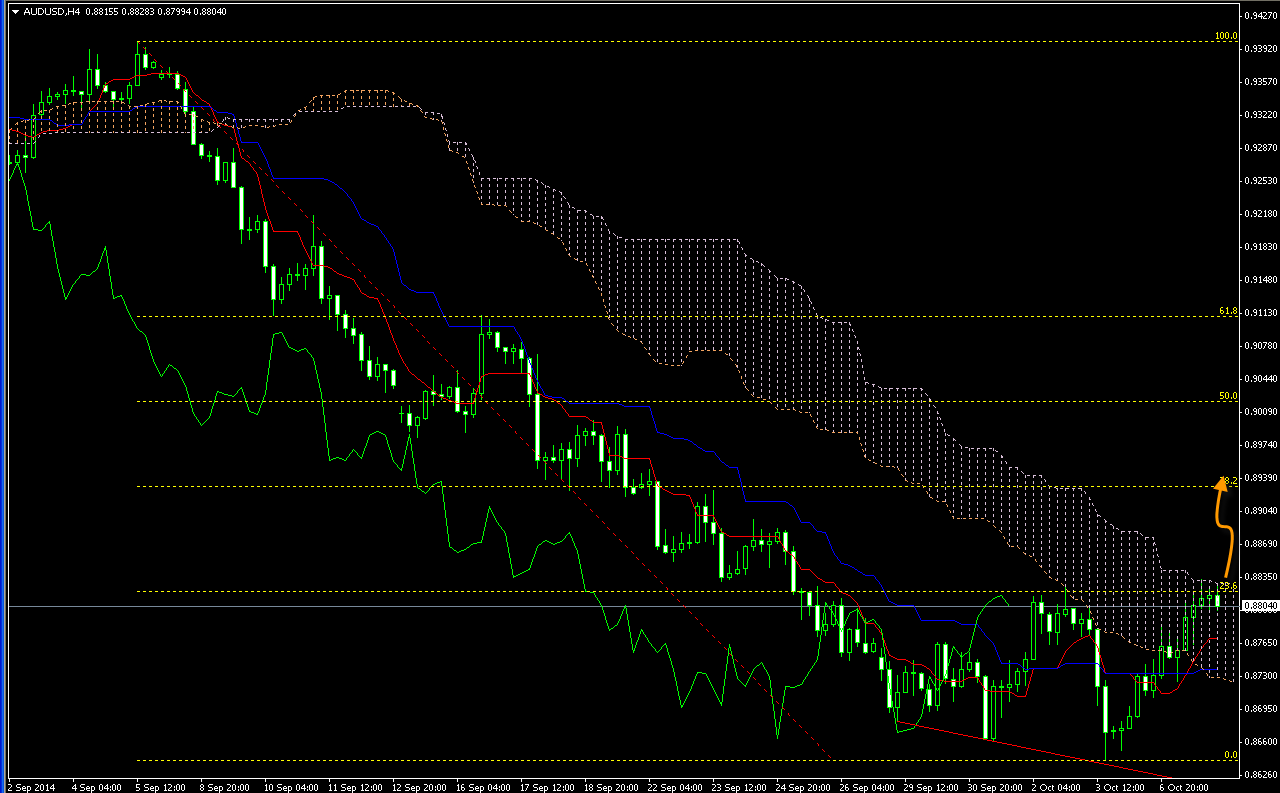Select the Fibonacci 0.0 level label

pyautogui.click(x=1231, y=754)
